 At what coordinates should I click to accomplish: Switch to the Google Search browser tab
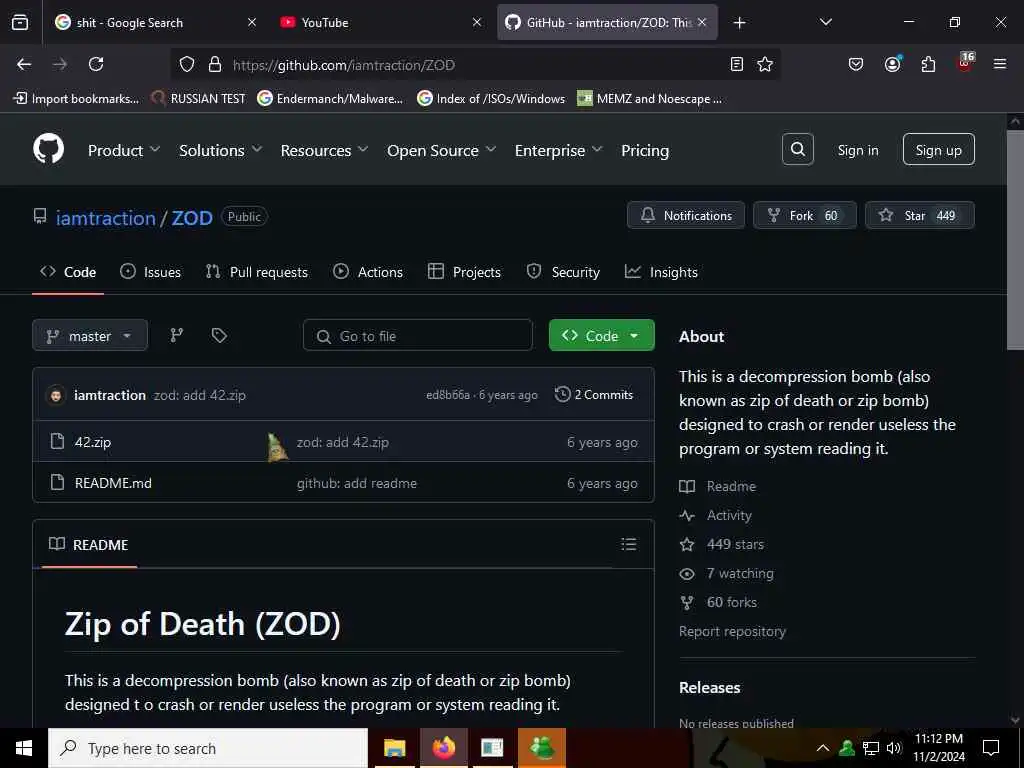click(157, 22)
